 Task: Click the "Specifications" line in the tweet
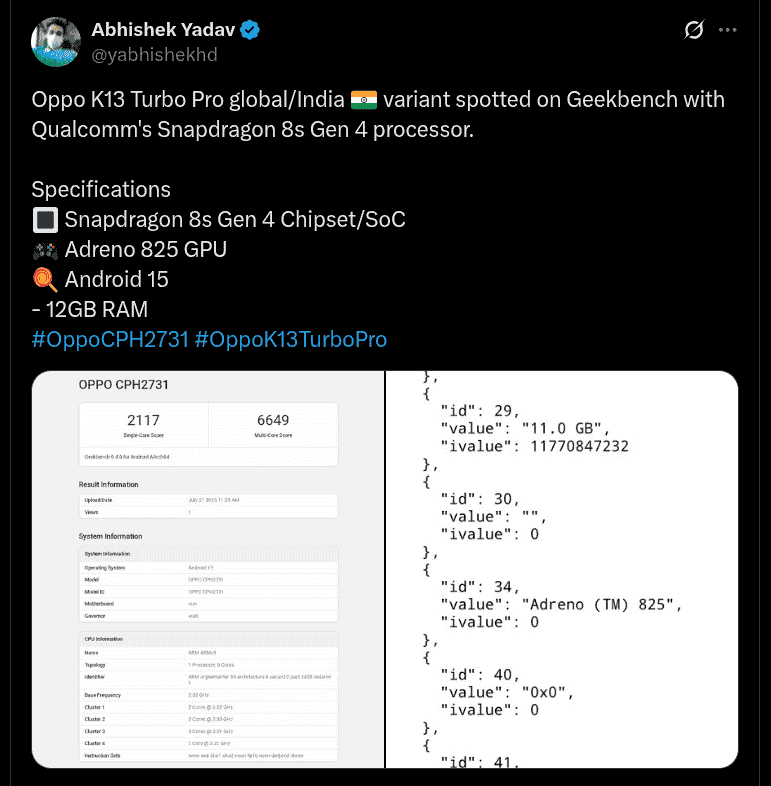(x=101, y=190)
